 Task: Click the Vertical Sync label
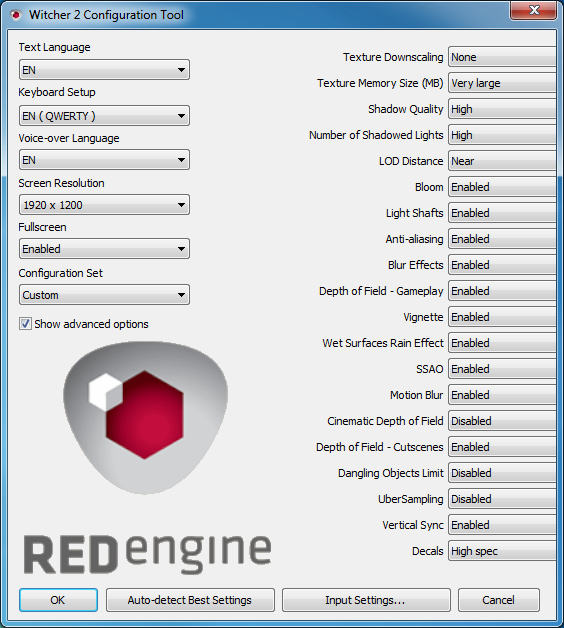coord(413,525)
